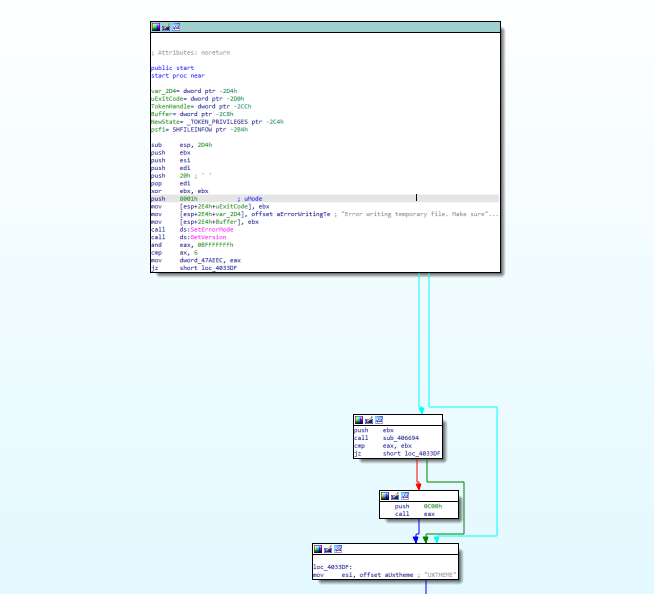Click pencil icon on loc_4033DF block

pos(328,549)
